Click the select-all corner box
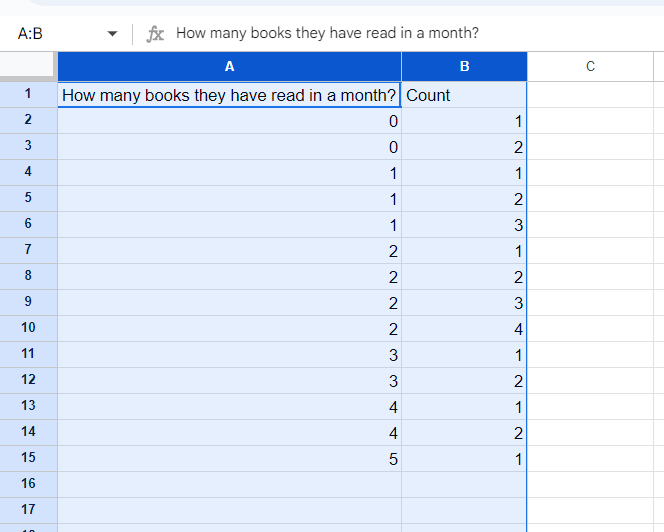This screenshot has height=532, width=664. [28, 67]
